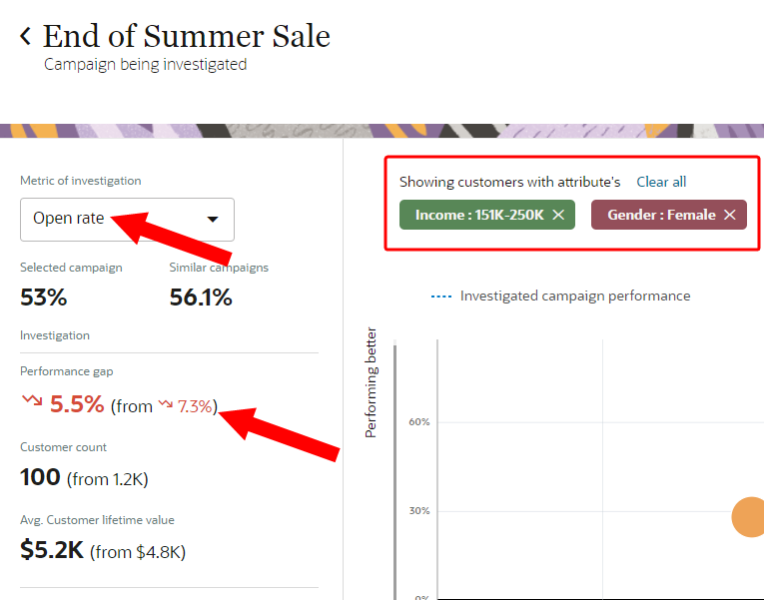The image size is (764, 600).
Task: Click the back arrow beside End of Summer Sale
Action: (x=26, y=36)
